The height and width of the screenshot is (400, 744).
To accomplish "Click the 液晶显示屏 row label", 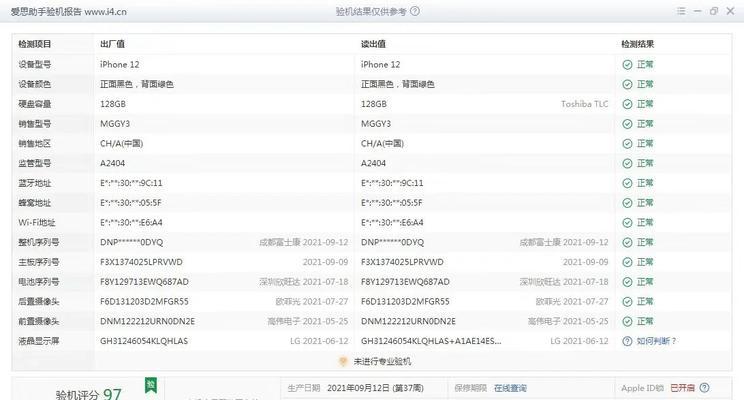I will tap(38, 341).
